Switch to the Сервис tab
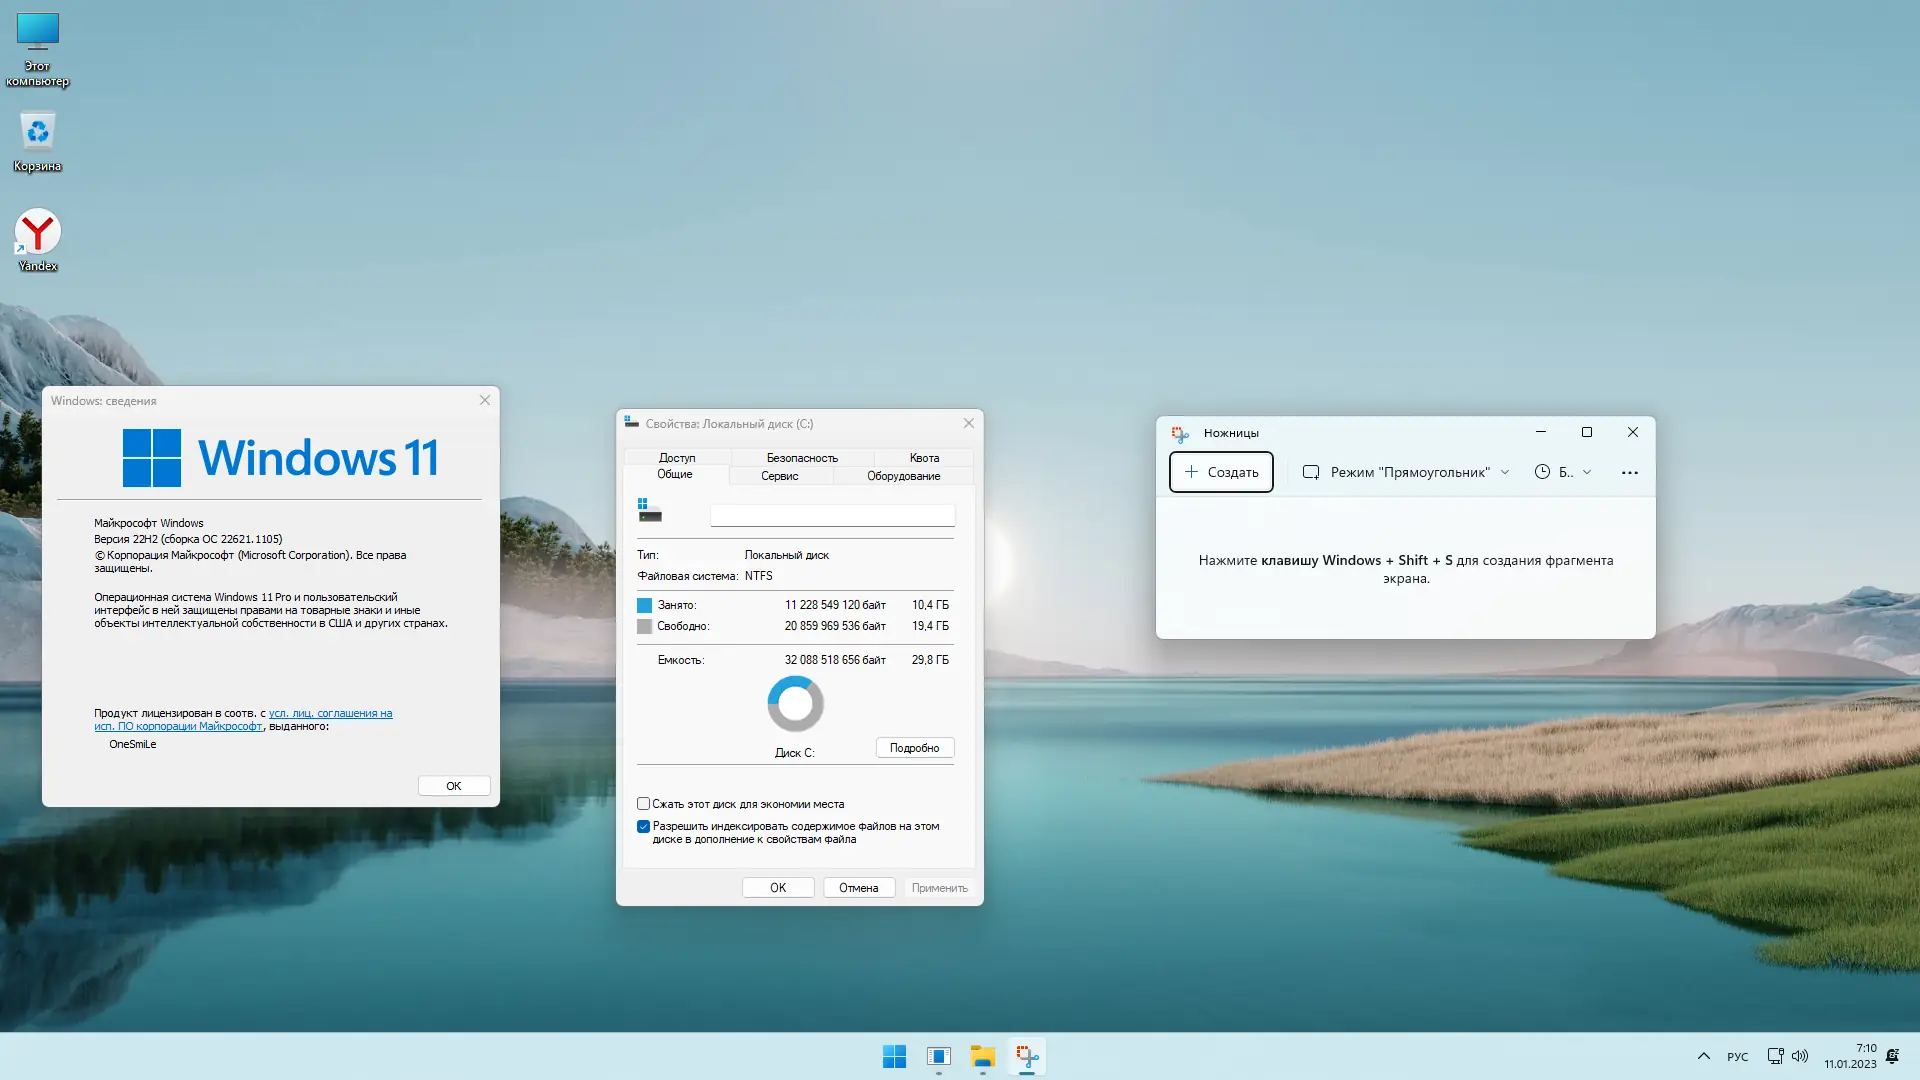 click(x=779, y=476)
